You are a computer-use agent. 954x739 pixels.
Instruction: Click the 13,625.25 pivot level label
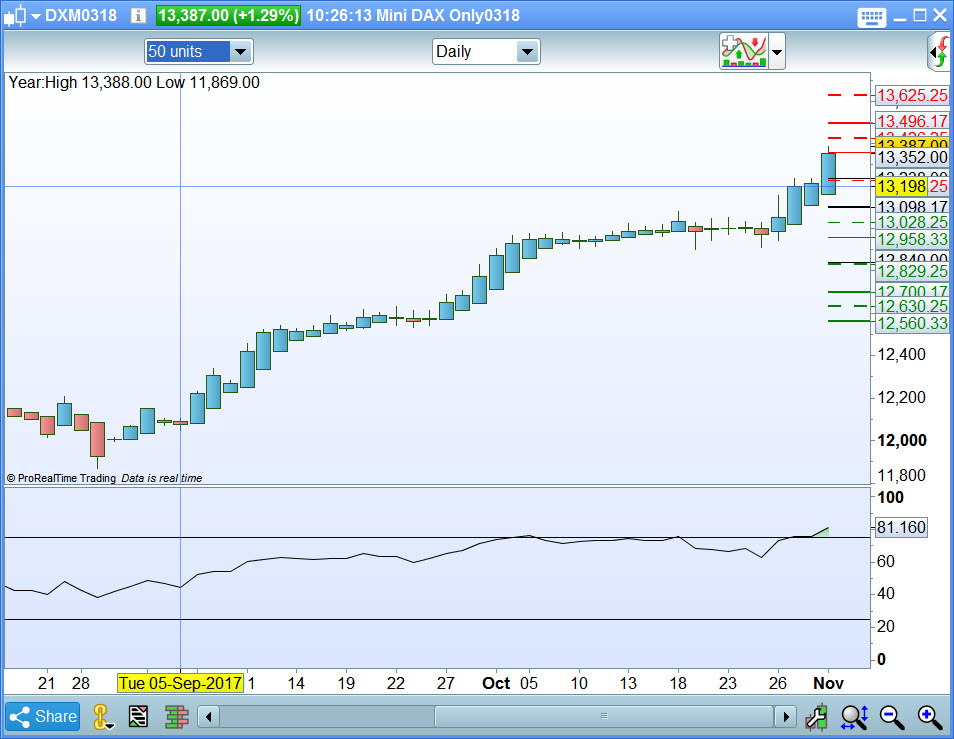[912, 95]
